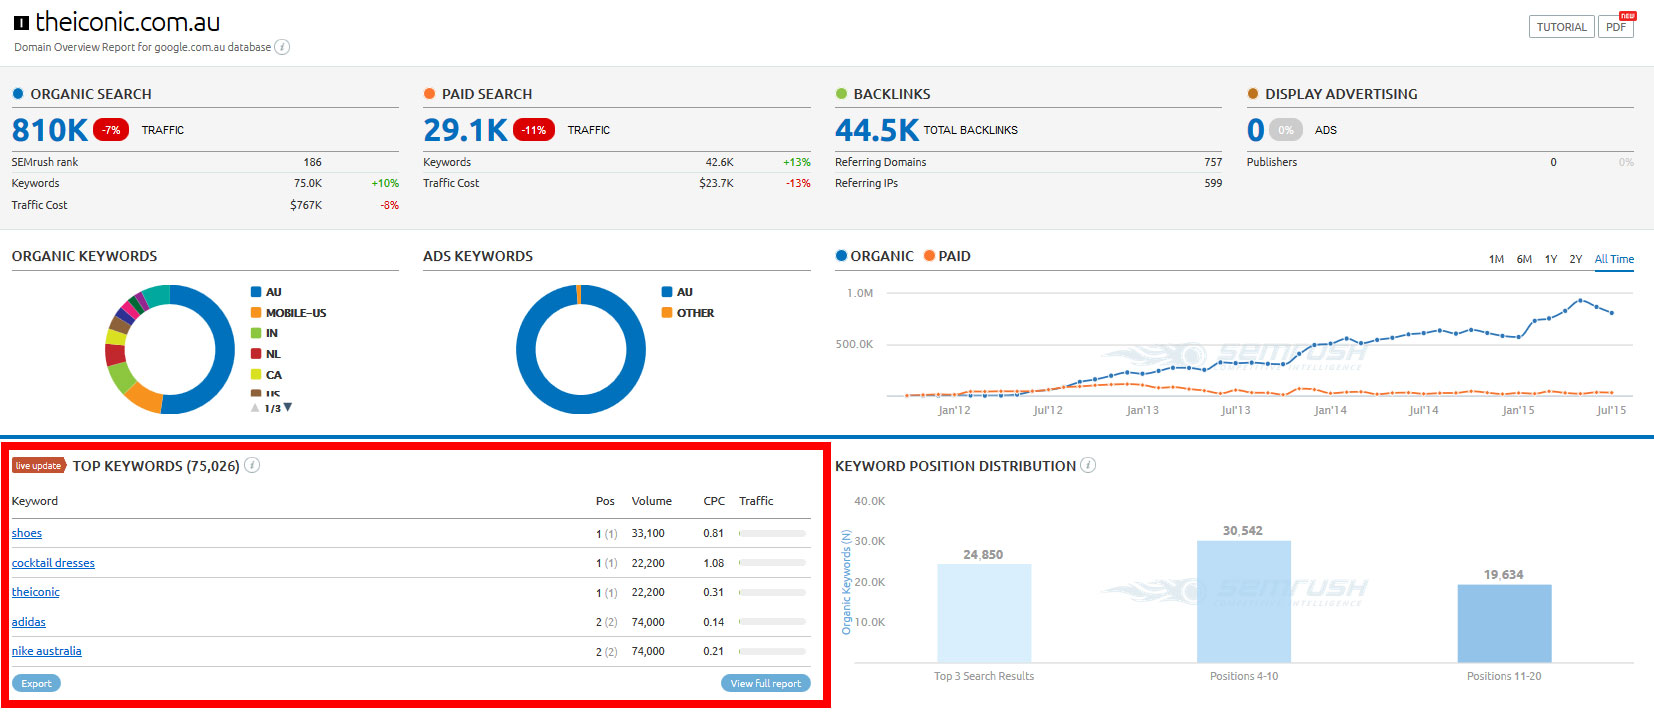Viewport: 1654px width, 712px height.
Task: Click the live update badge
Action: pos(38,465)
